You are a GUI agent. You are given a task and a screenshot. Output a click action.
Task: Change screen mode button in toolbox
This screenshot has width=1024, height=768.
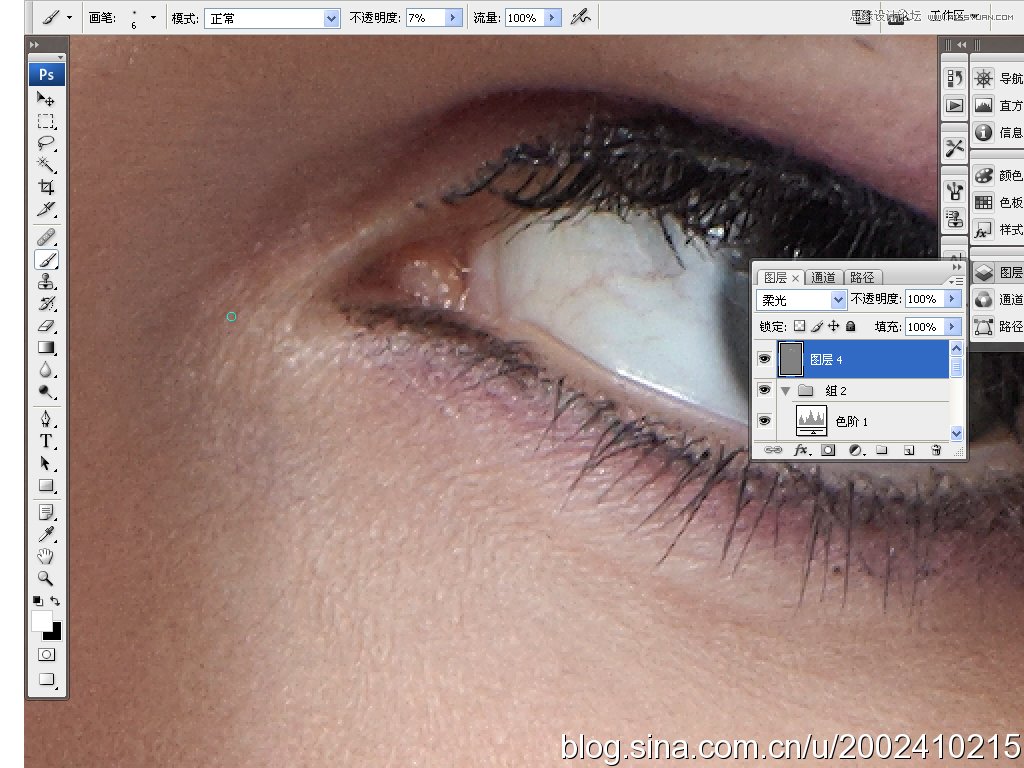click(x=46, y=679)
